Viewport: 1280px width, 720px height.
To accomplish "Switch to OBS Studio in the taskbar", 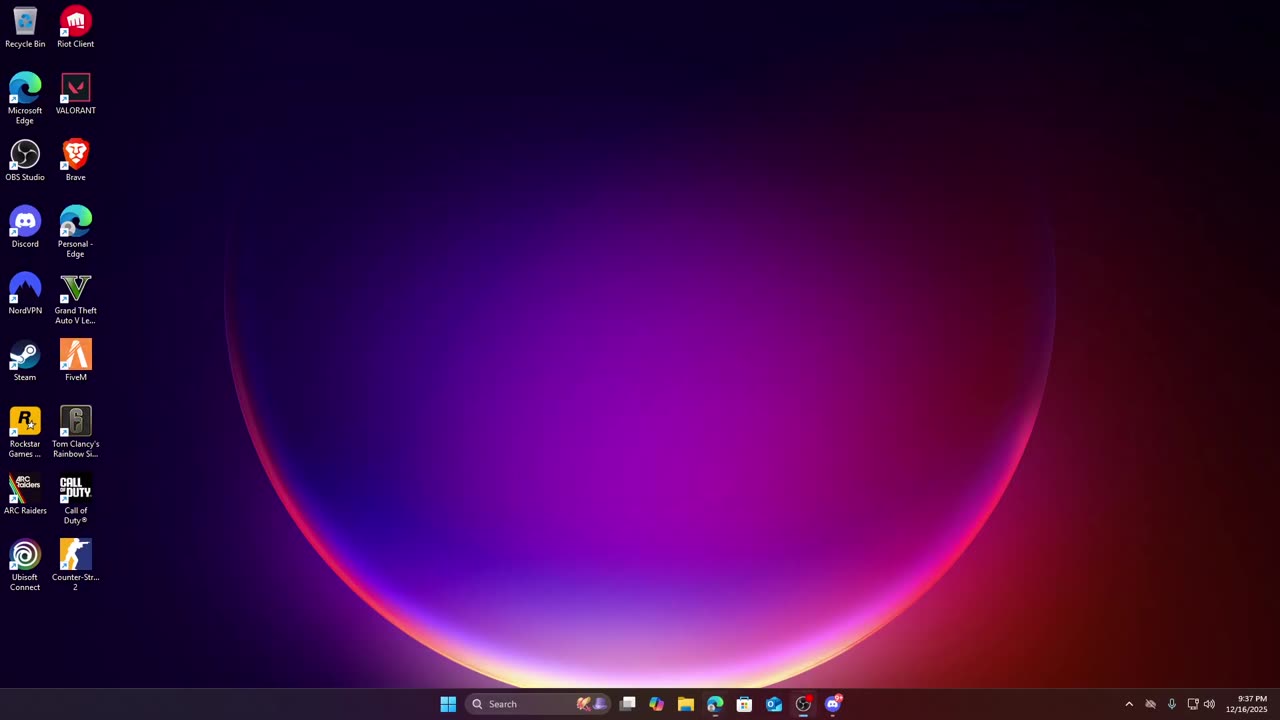I will 803,704.
